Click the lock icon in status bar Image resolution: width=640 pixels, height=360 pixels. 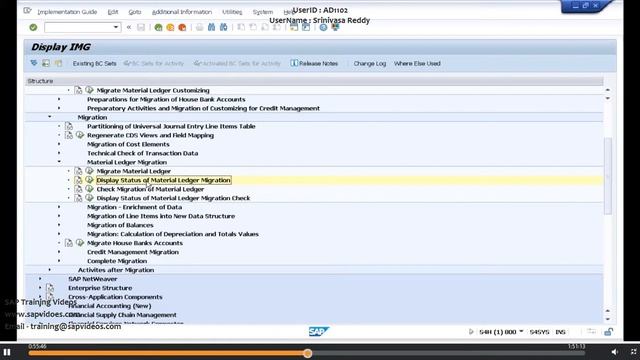coord(608,332)
